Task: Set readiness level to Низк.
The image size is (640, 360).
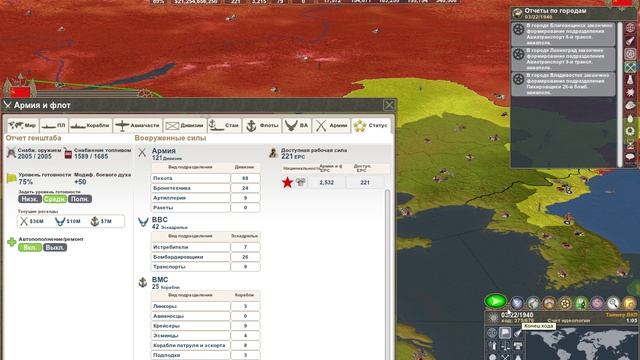Action: (x=29, y=199)
